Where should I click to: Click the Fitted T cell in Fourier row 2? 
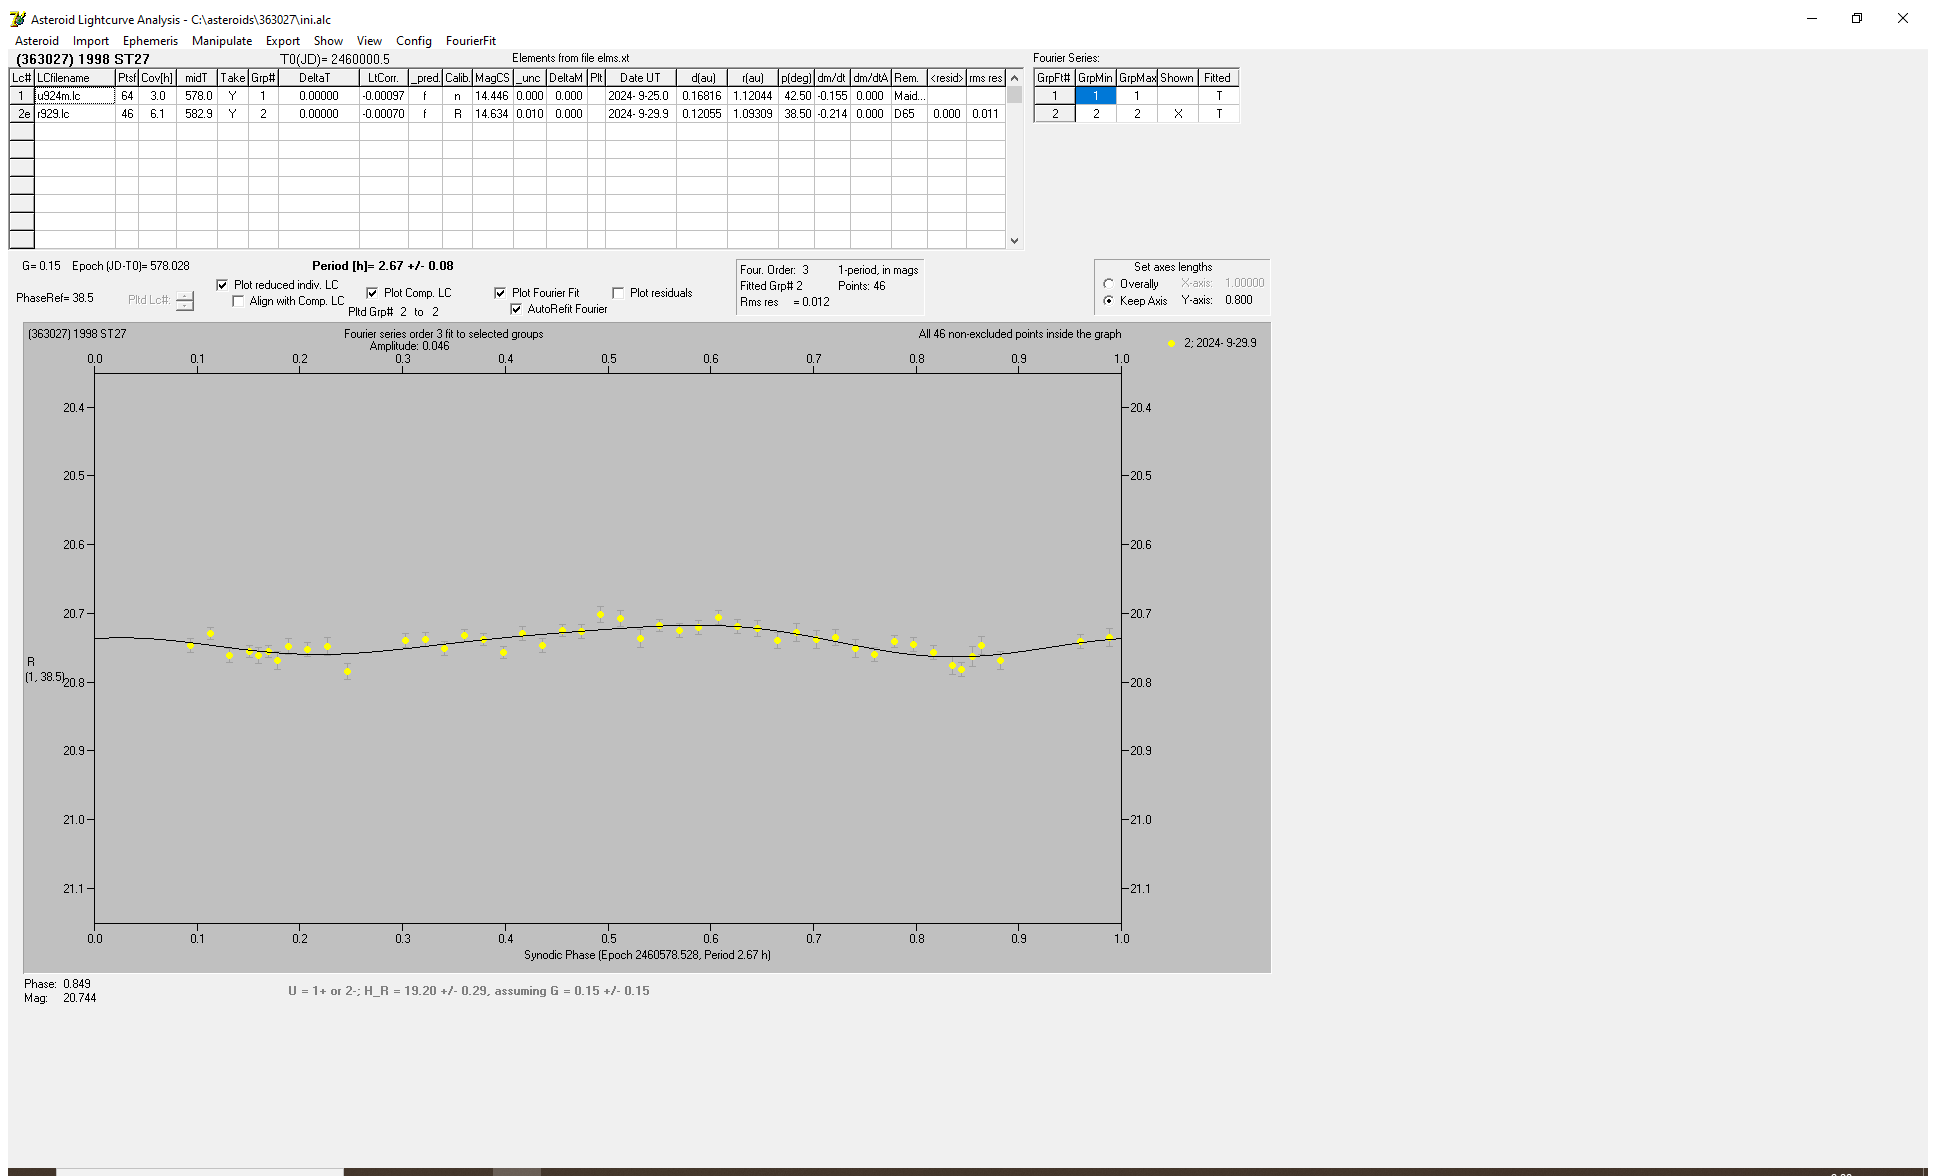1219,114
